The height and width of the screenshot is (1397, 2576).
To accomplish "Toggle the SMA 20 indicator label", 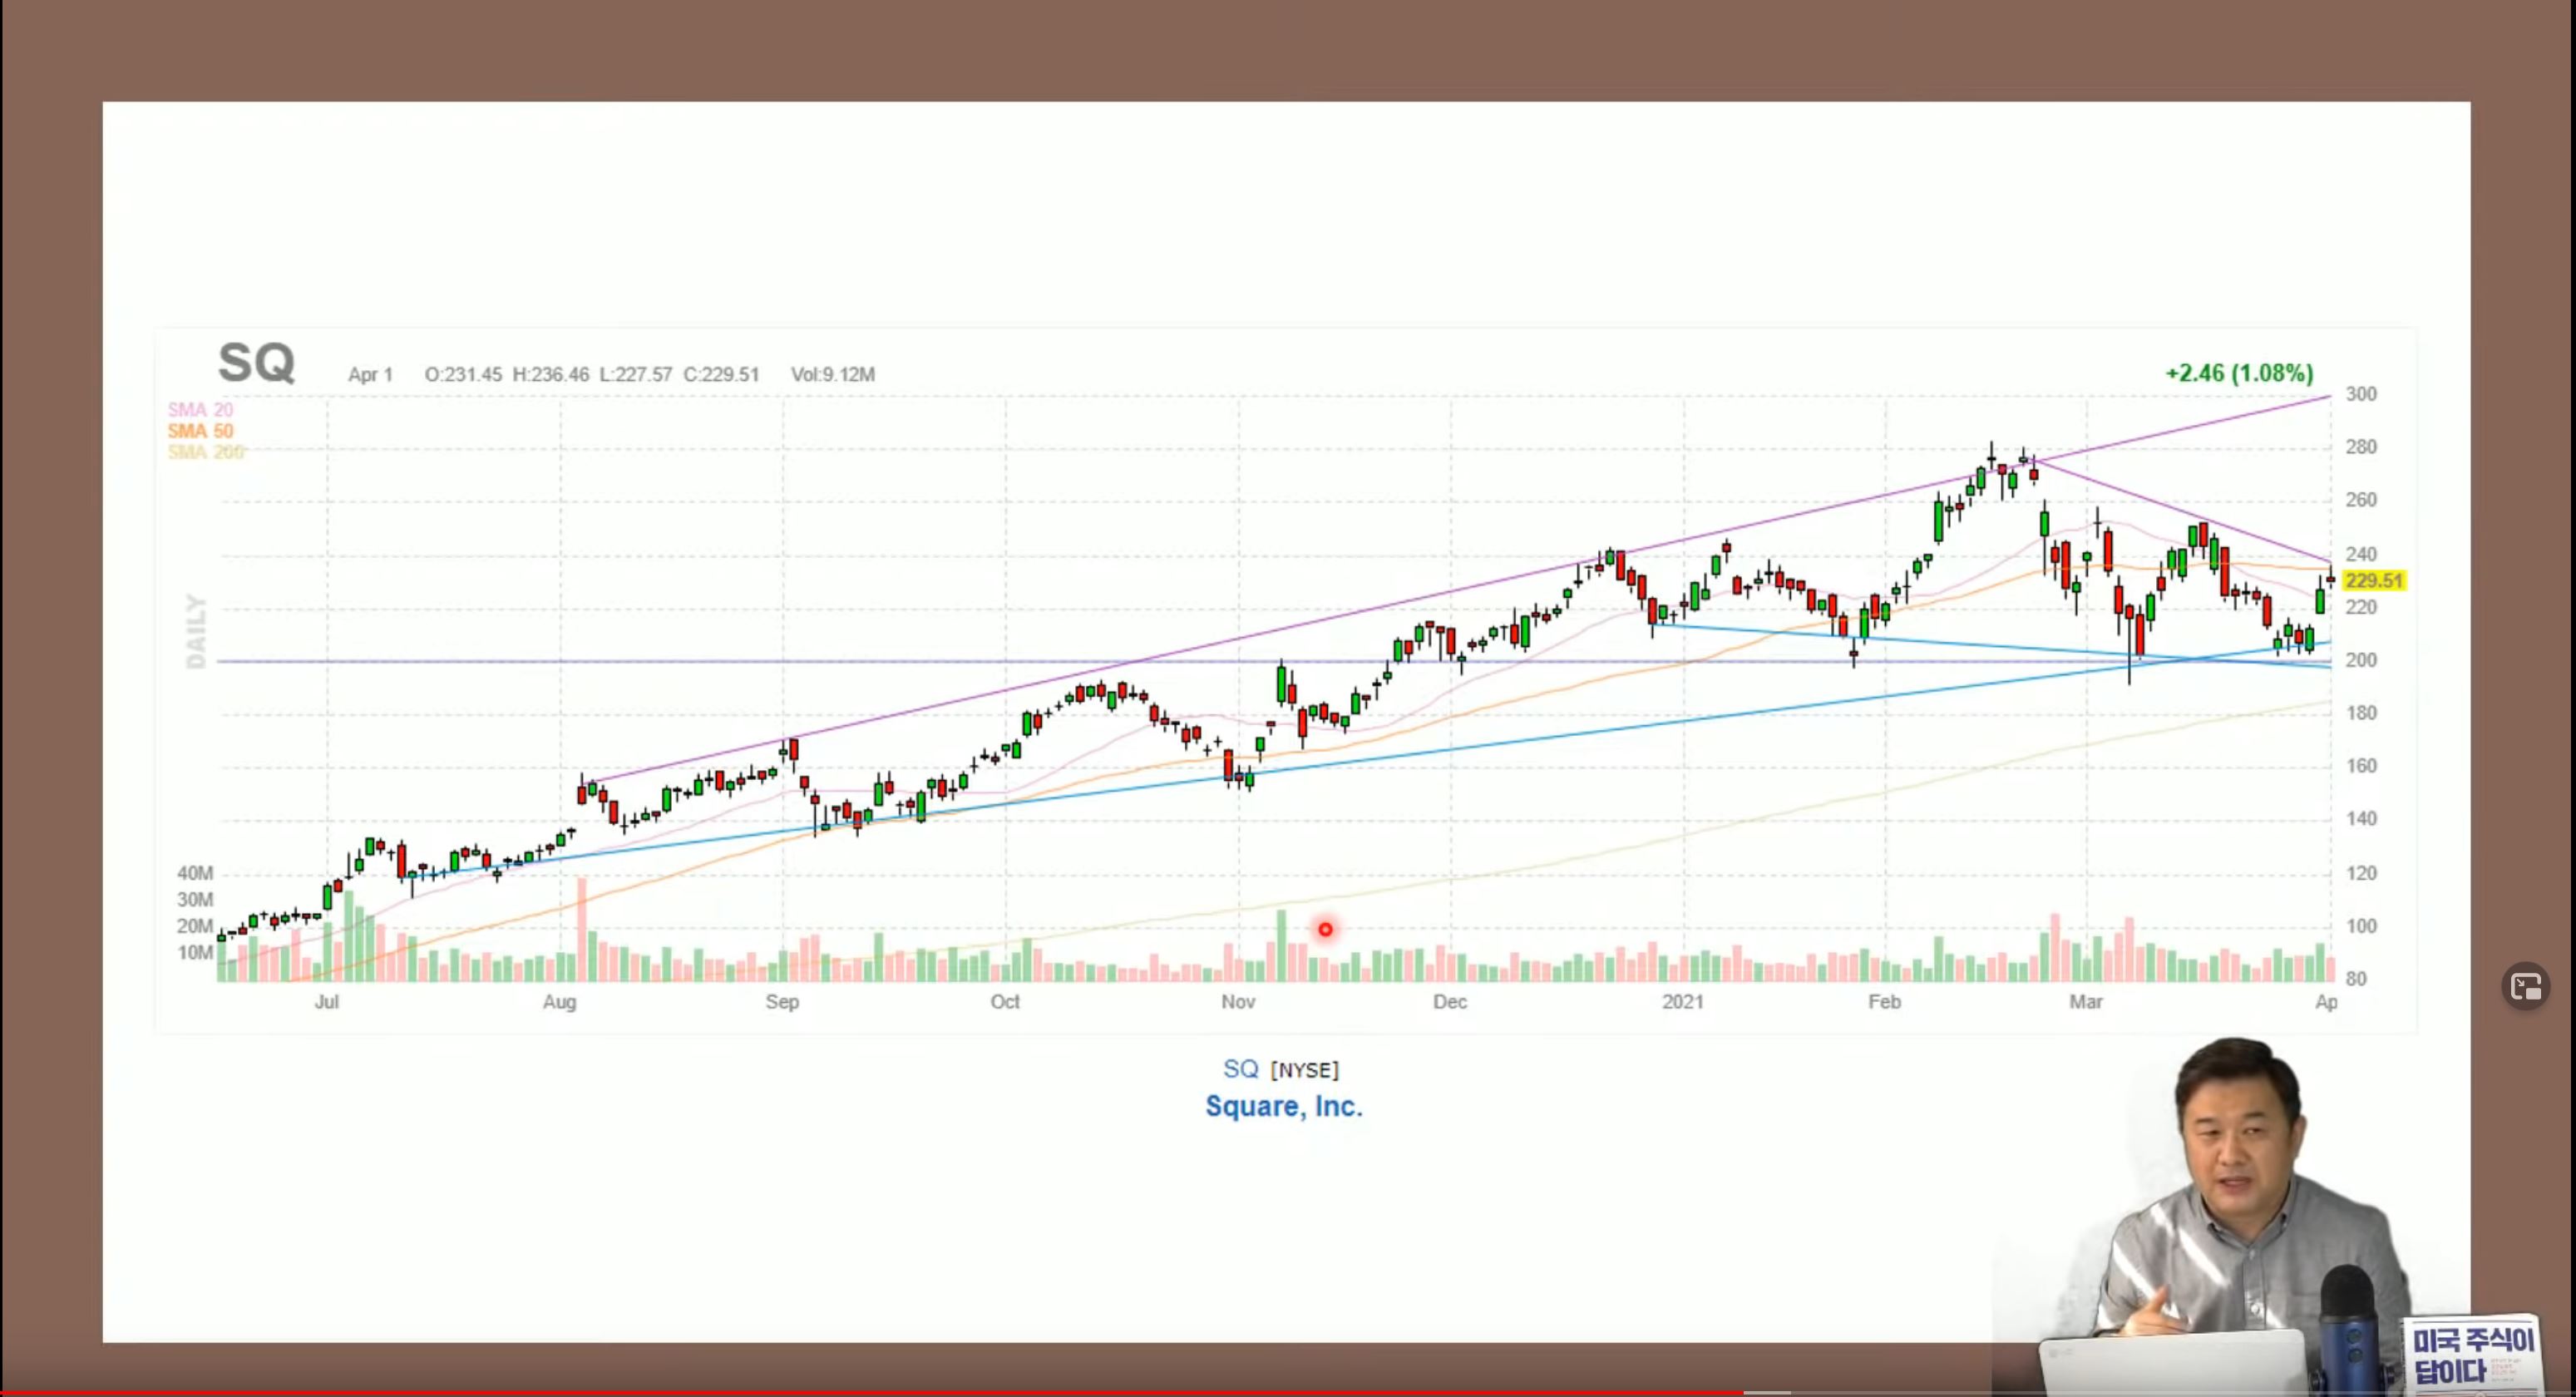I will (200, 410).
